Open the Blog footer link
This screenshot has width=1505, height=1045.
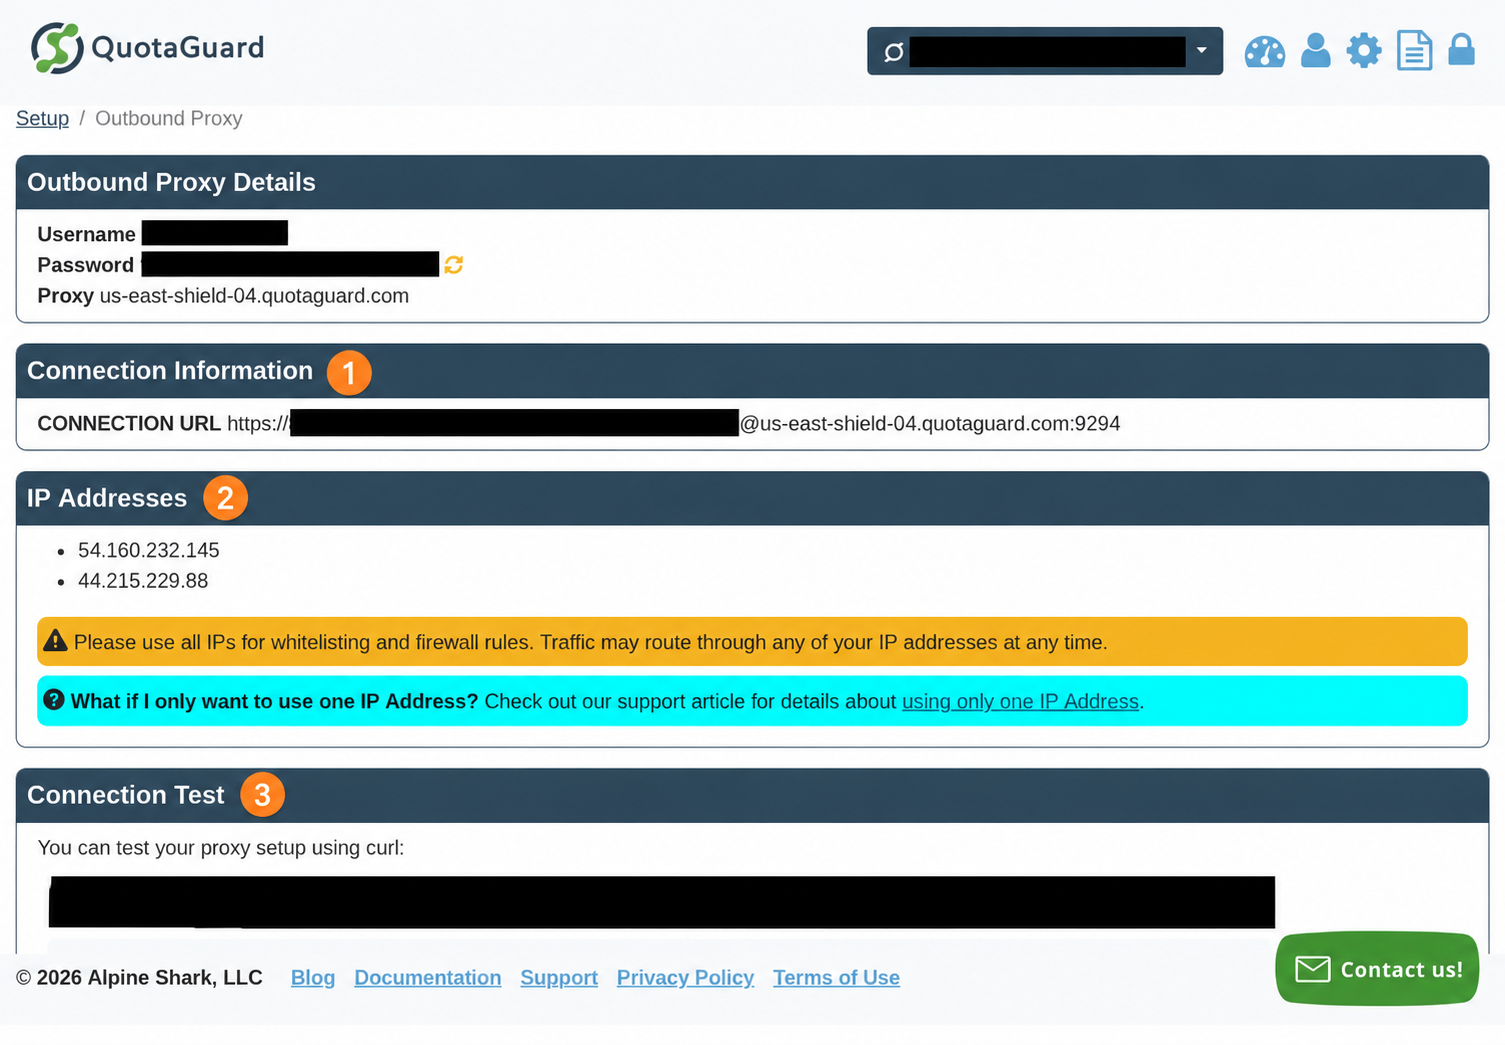point(313,977)
